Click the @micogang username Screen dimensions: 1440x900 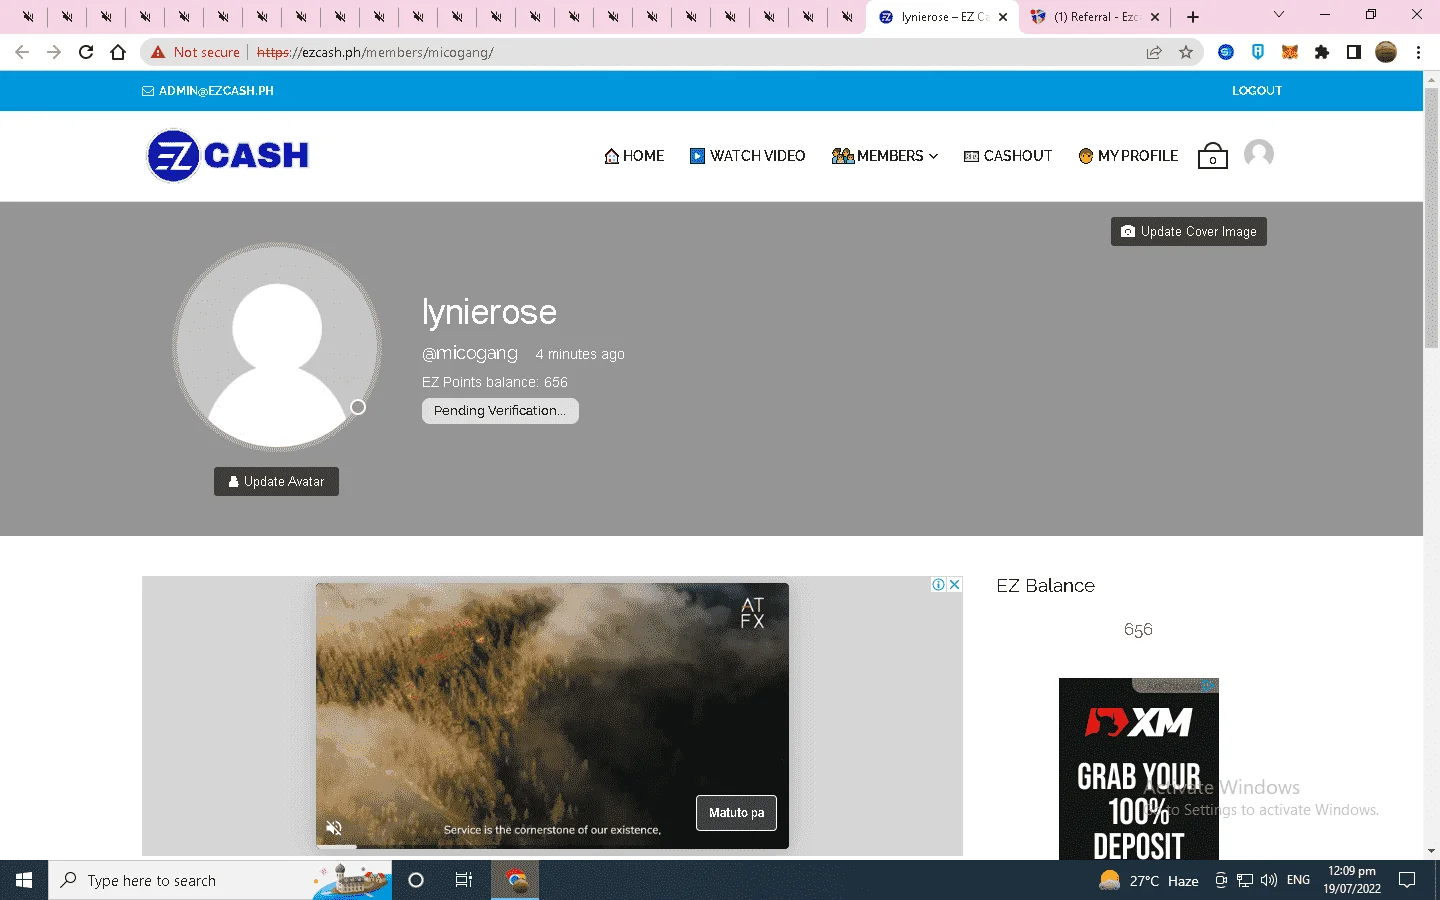click(x=470, y=354)
